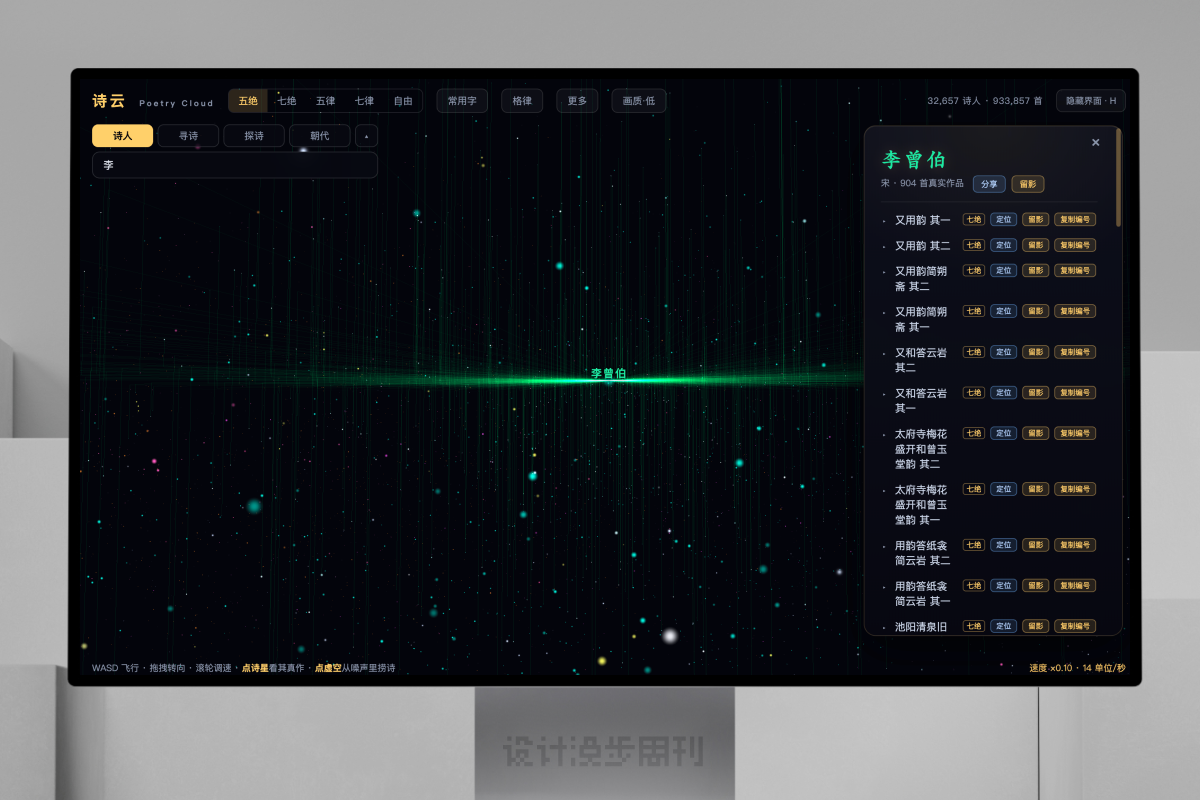Click the 分享 button for 李曾伯
Image resolution: width=1200 pixels, height=800 pixels.
coord(989,184)
